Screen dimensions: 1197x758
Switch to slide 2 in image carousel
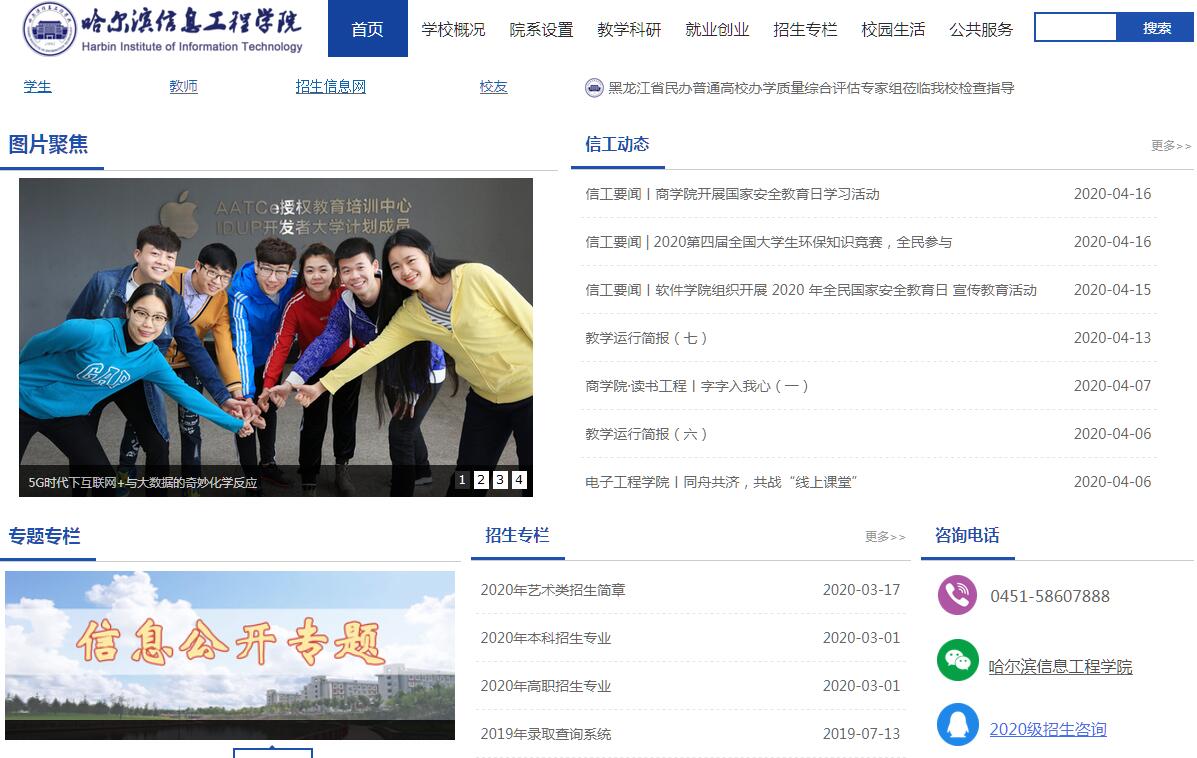pos(481,480)
